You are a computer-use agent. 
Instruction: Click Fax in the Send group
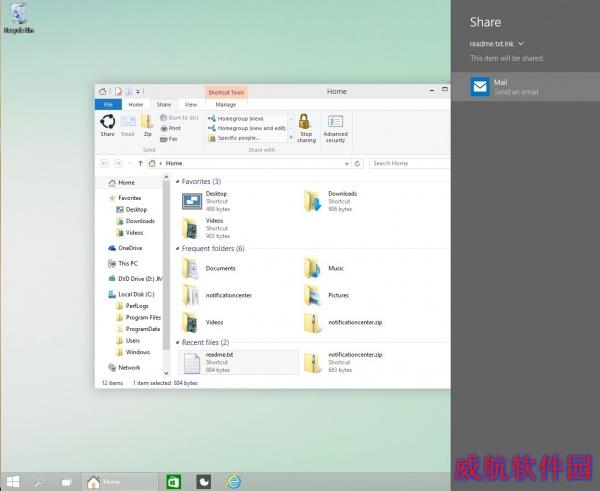coord(169,139)
